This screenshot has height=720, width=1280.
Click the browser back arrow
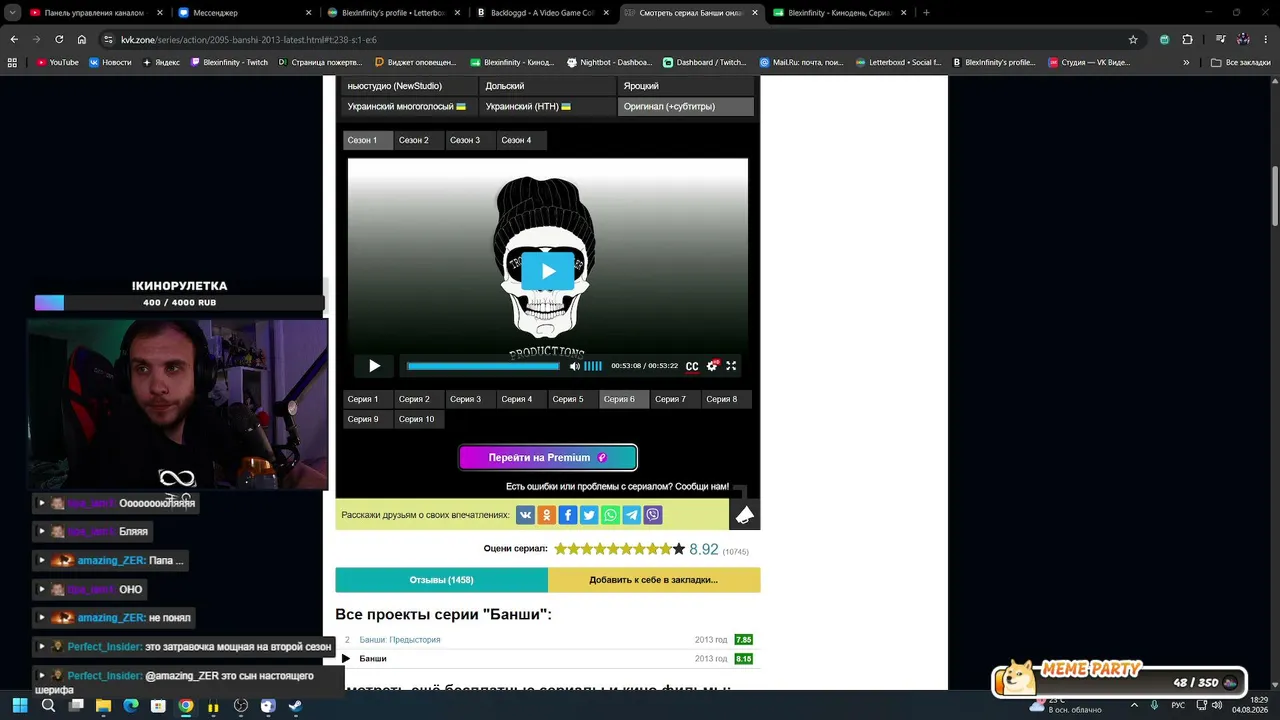(x=14, y=39)
